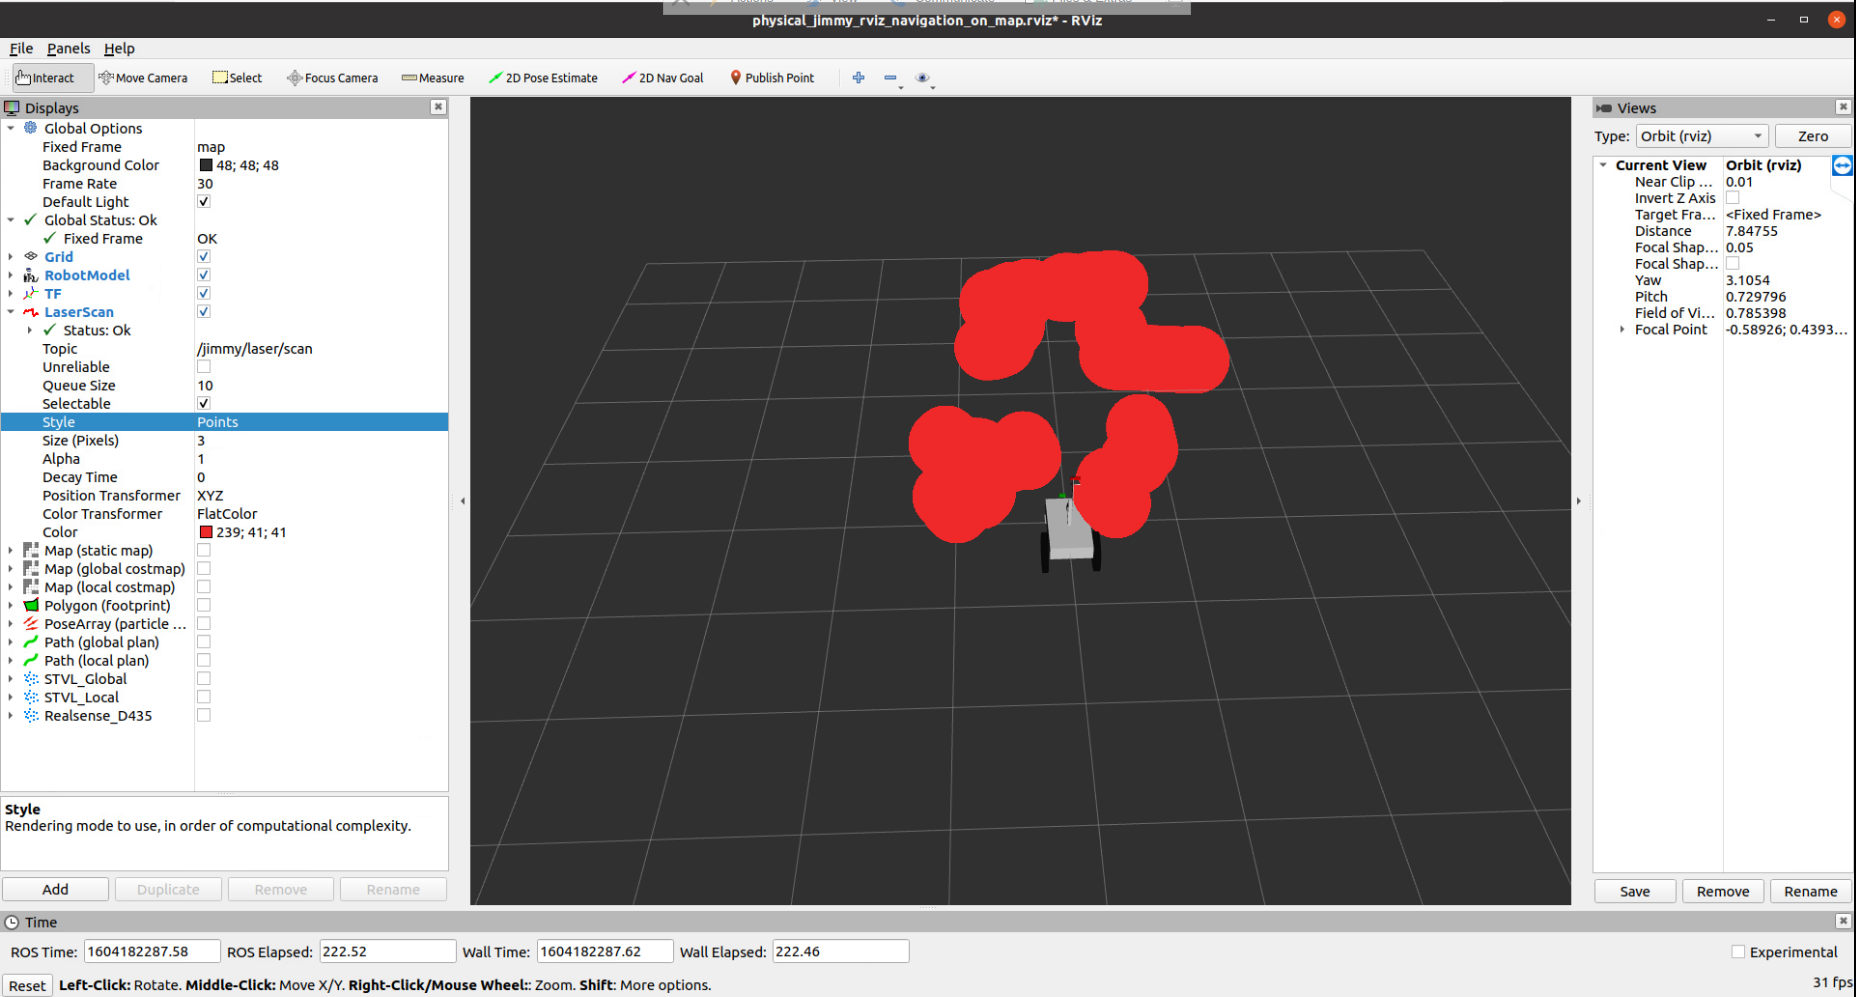The height and width of the screenshot is (997, 1856).
Task: Open the Panels menu
Action: (68, 48)
